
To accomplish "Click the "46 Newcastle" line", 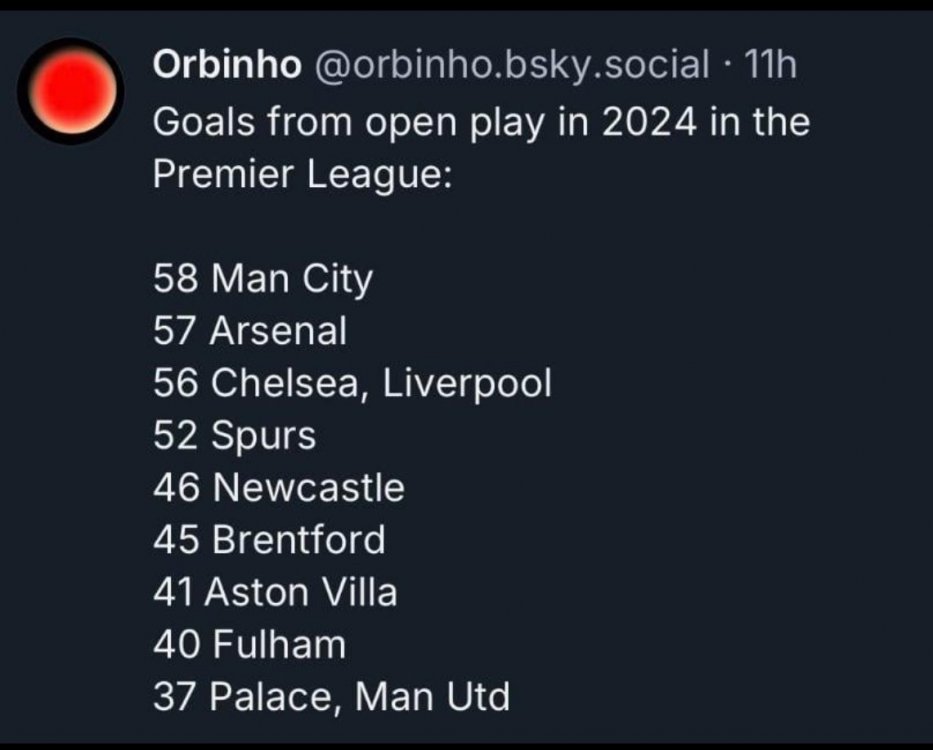I will click(x=279, y=487).
